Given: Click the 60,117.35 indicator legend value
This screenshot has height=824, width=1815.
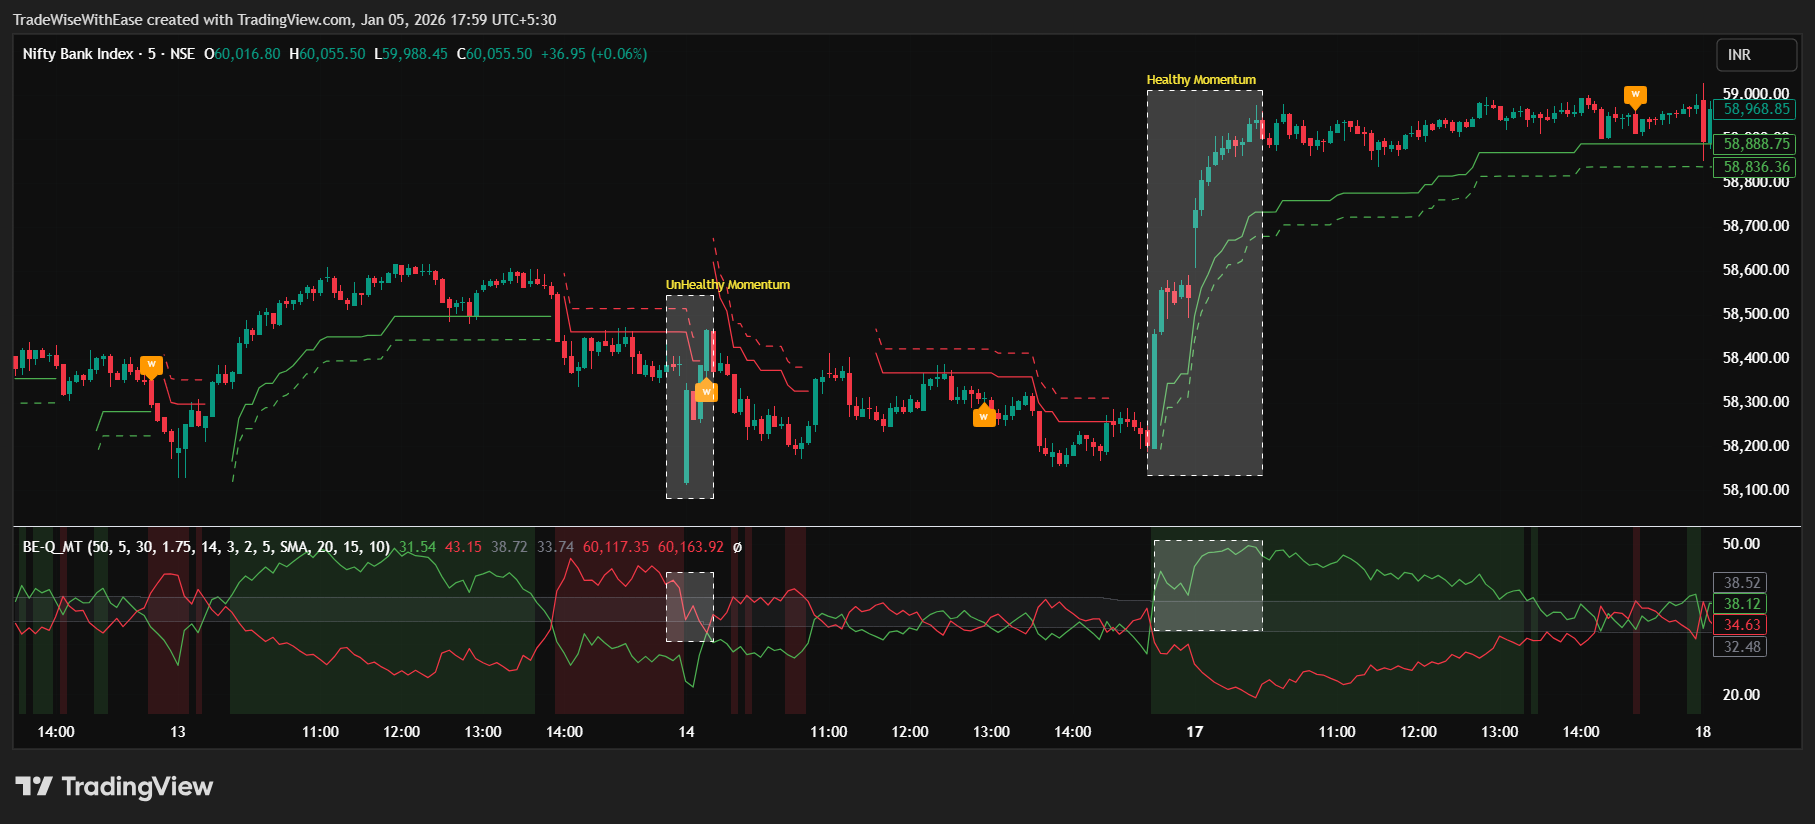Looking at the screenshot, I should [616, 547].
